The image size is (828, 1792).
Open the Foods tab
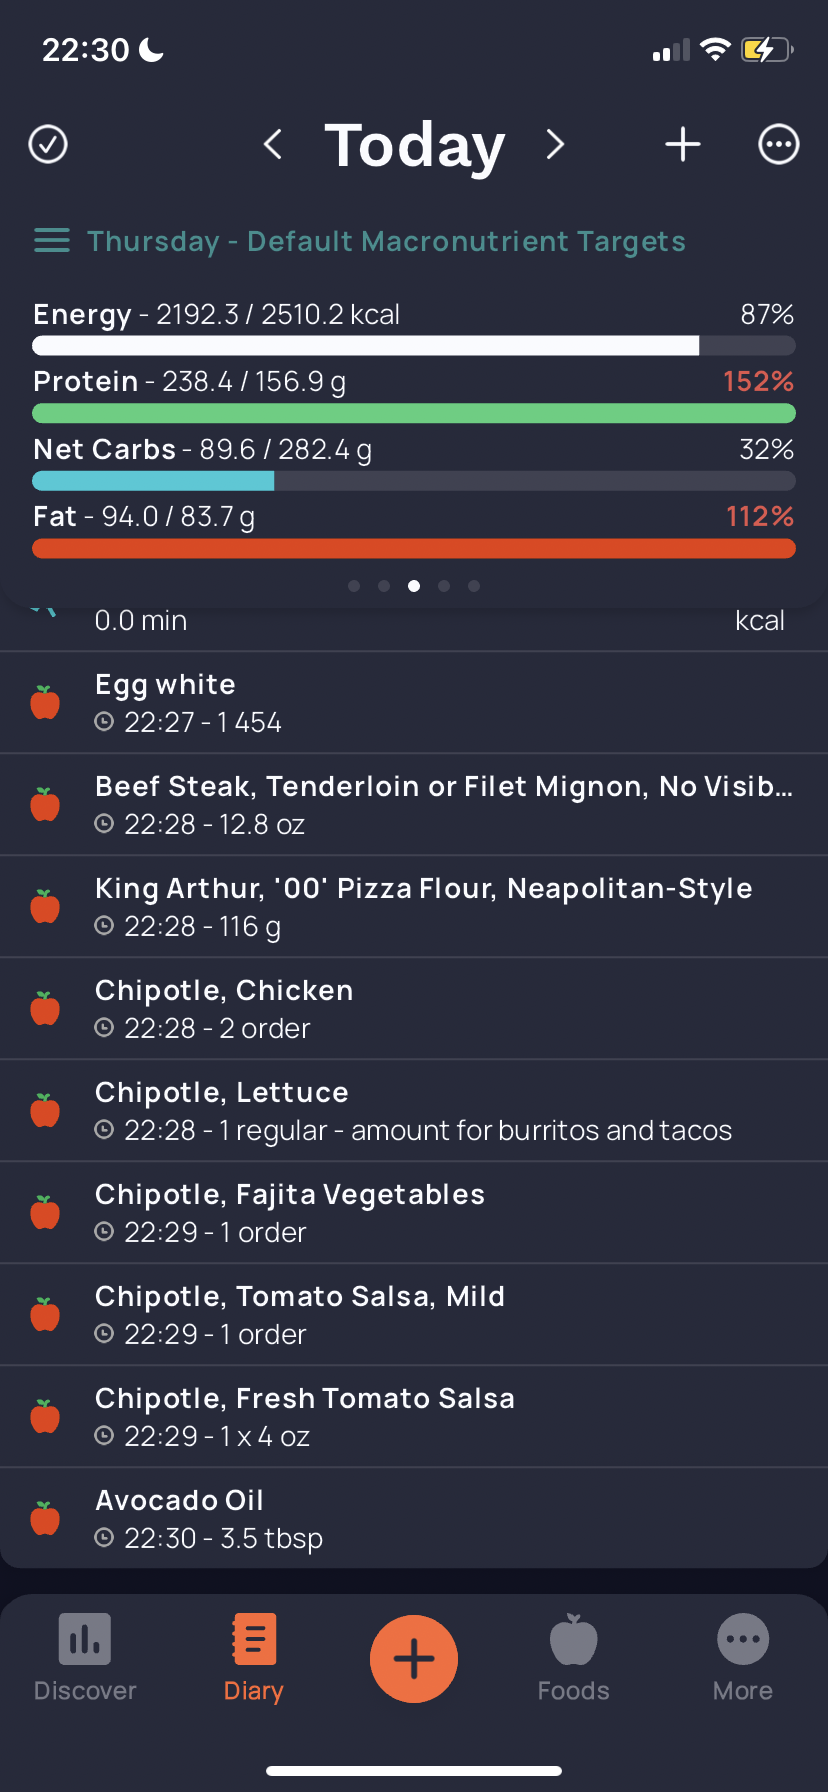click(x=574, y=1658)
